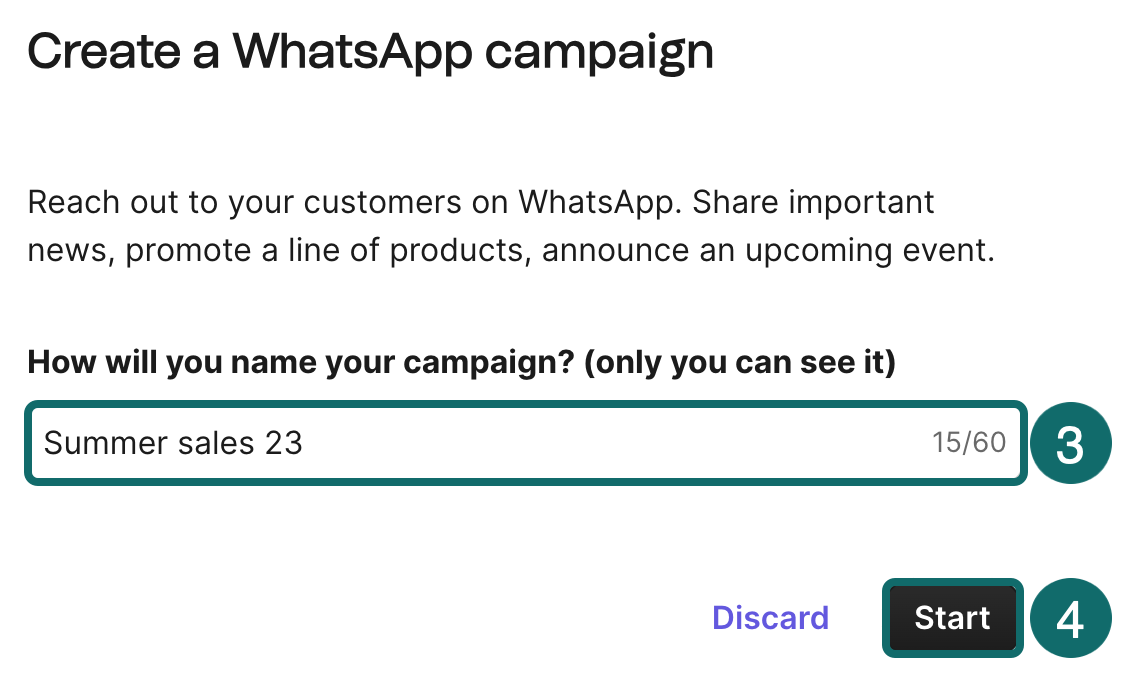Discard the WhatsApp campaign draft
This screenshot has width=1122, height=684.
(x=770, y=618)
